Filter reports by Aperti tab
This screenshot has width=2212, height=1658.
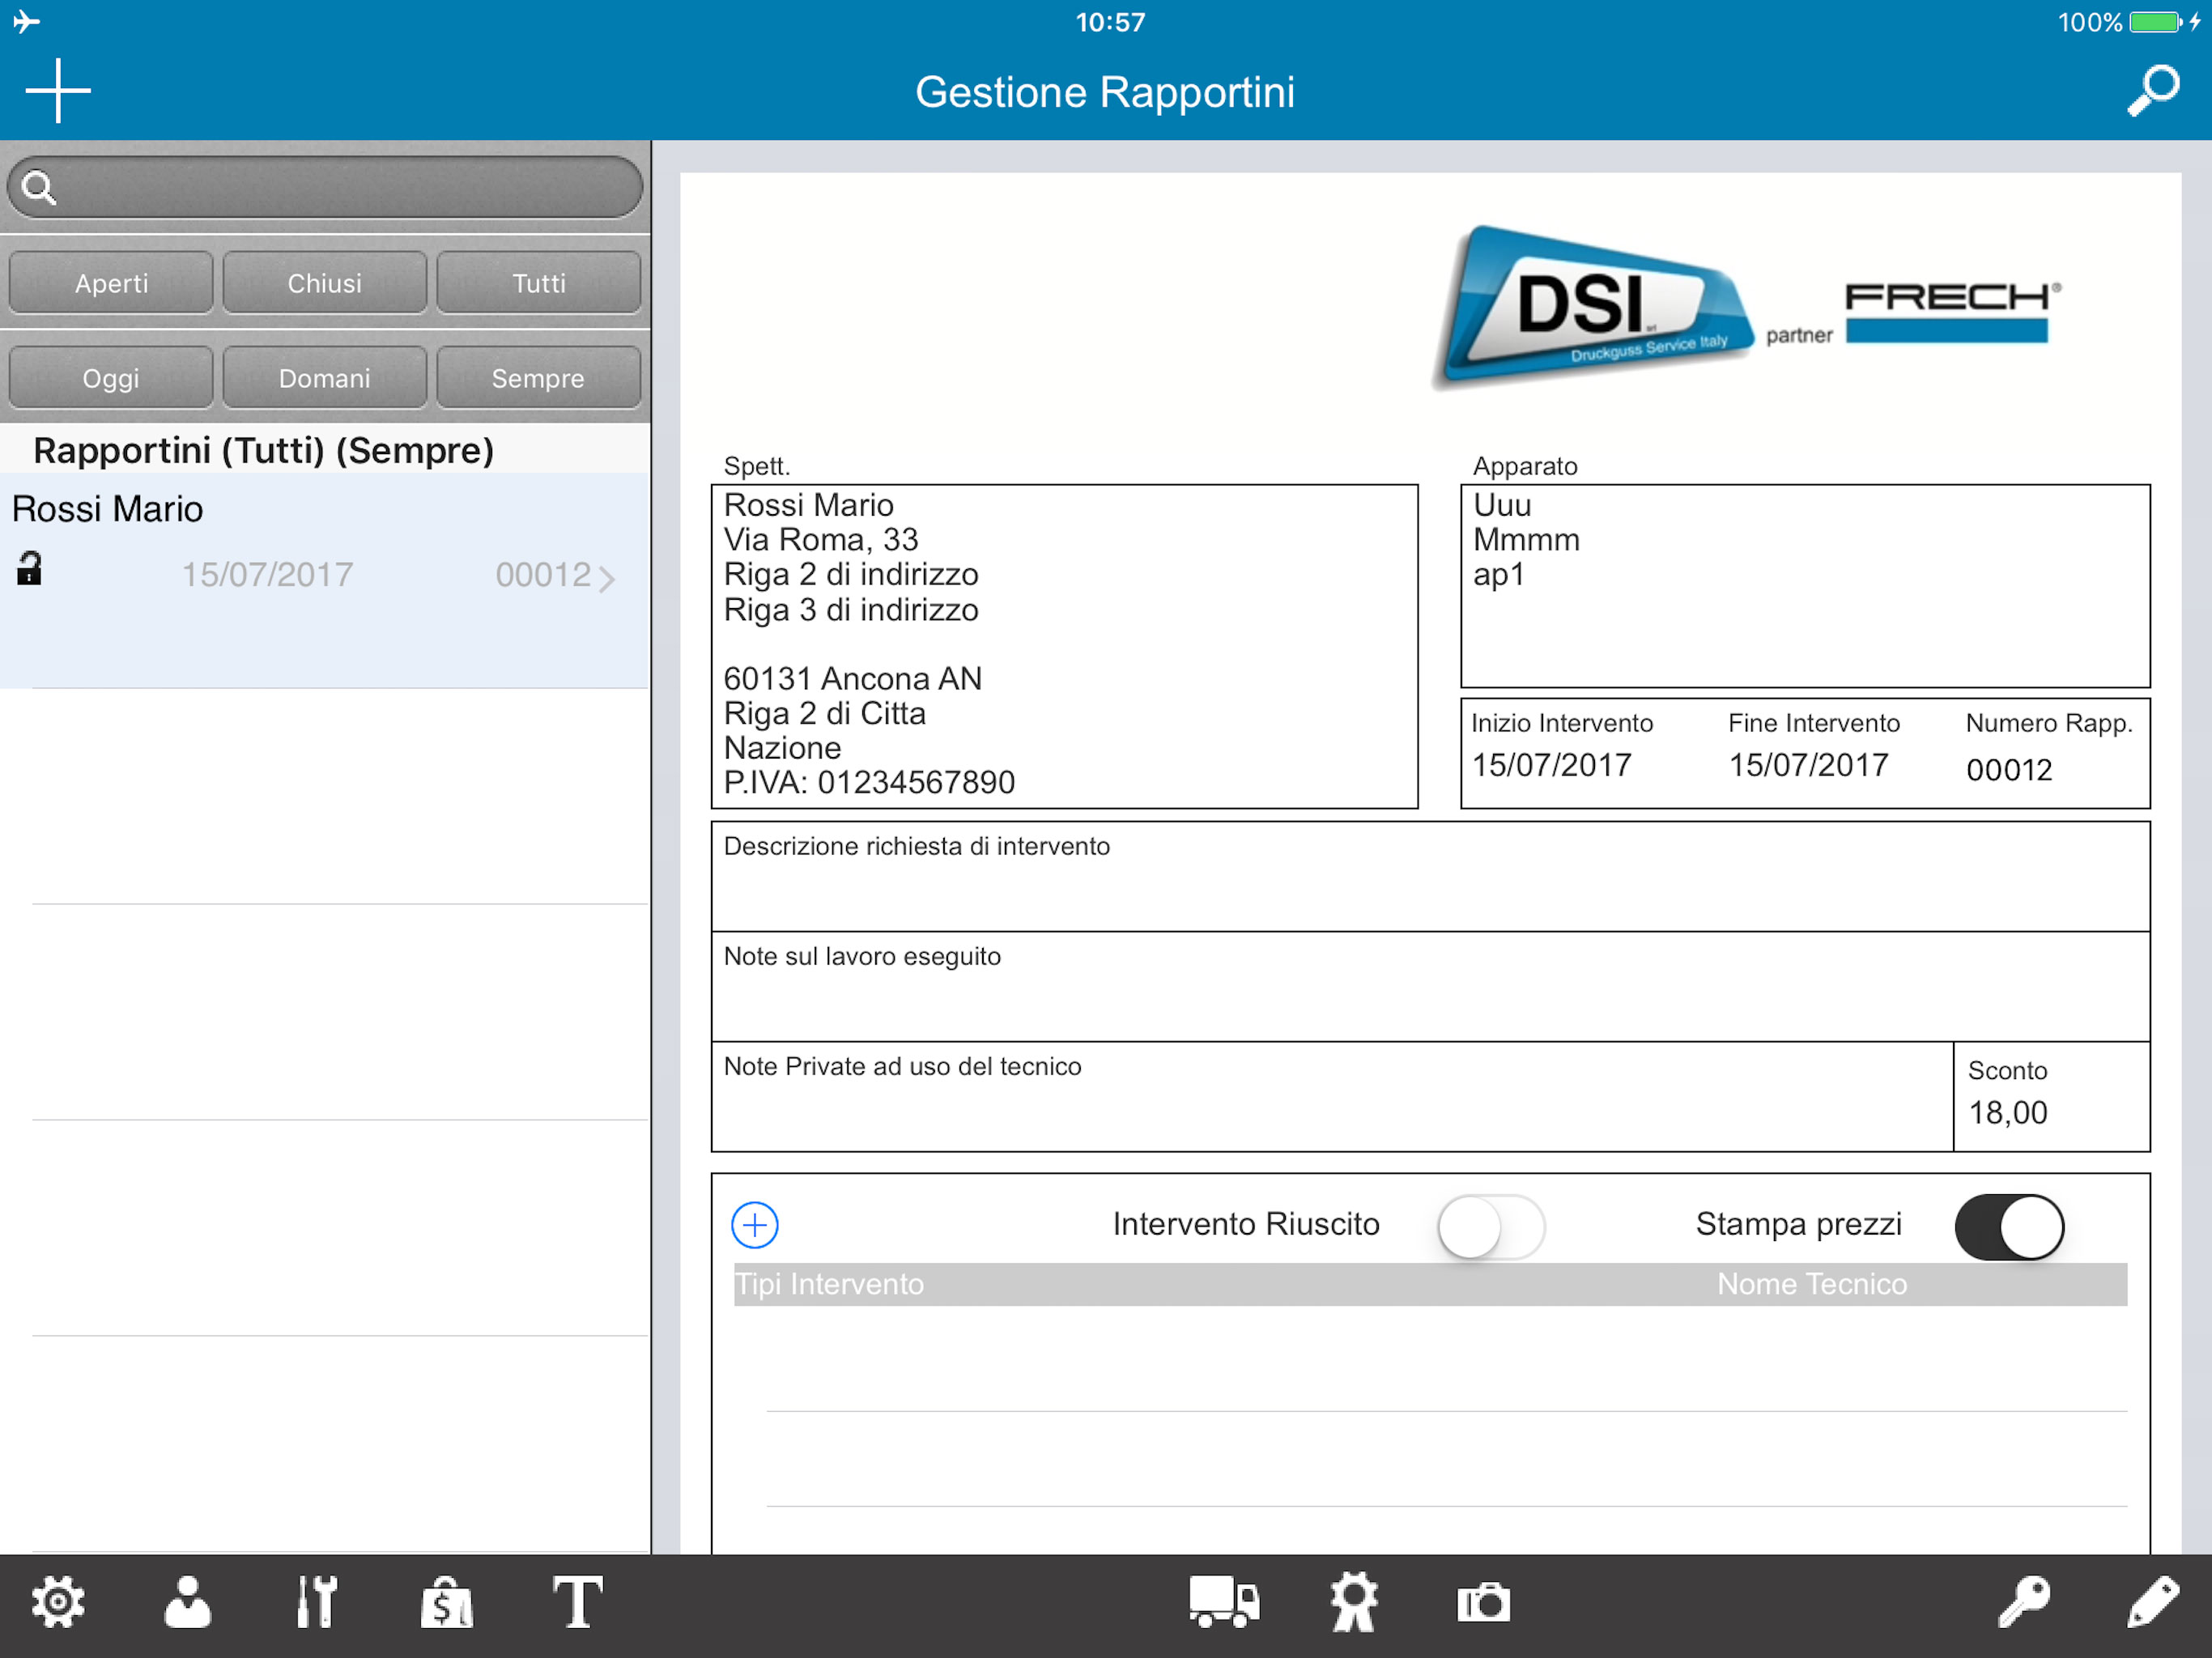111,283
